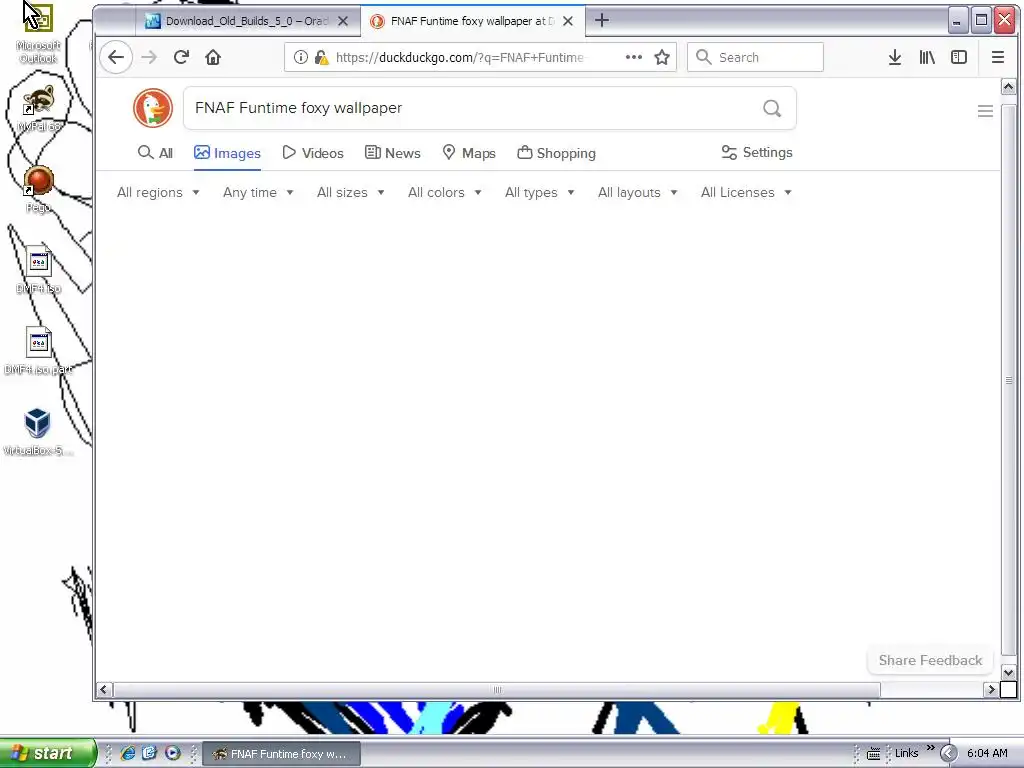Click the padlock connection warning icon
Image resolution: width=1024 pixels, height=768 pixels.
pos(321,57)
